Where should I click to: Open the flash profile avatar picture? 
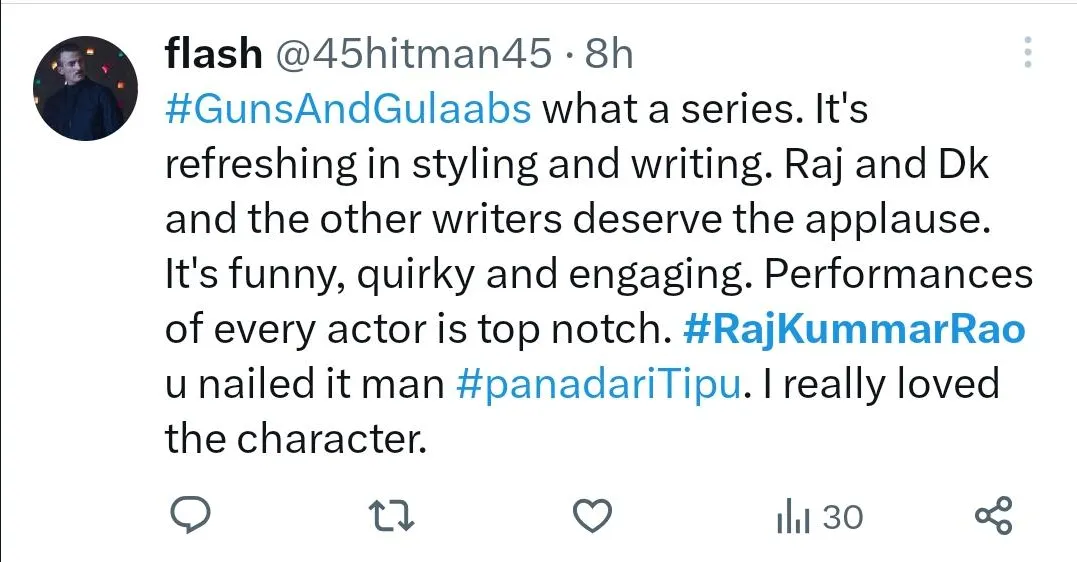tap(85, 89)
